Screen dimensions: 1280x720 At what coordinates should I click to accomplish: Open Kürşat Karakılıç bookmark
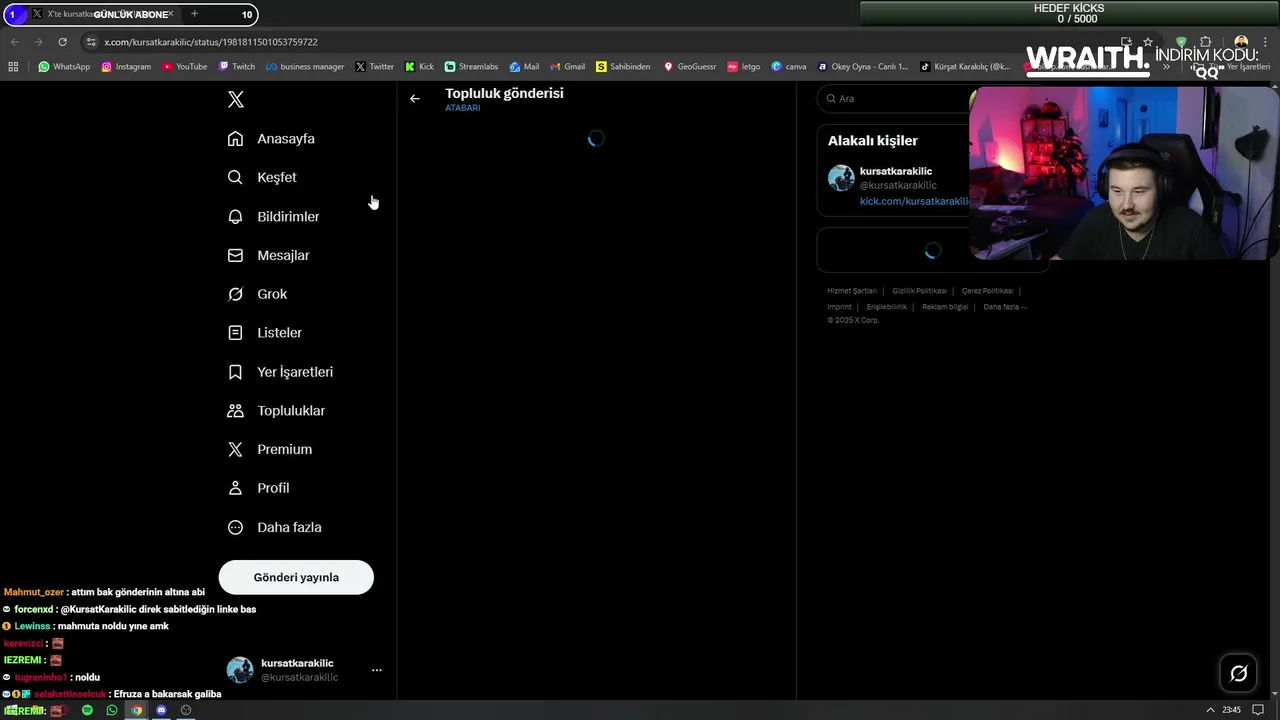tap(966, 67)
